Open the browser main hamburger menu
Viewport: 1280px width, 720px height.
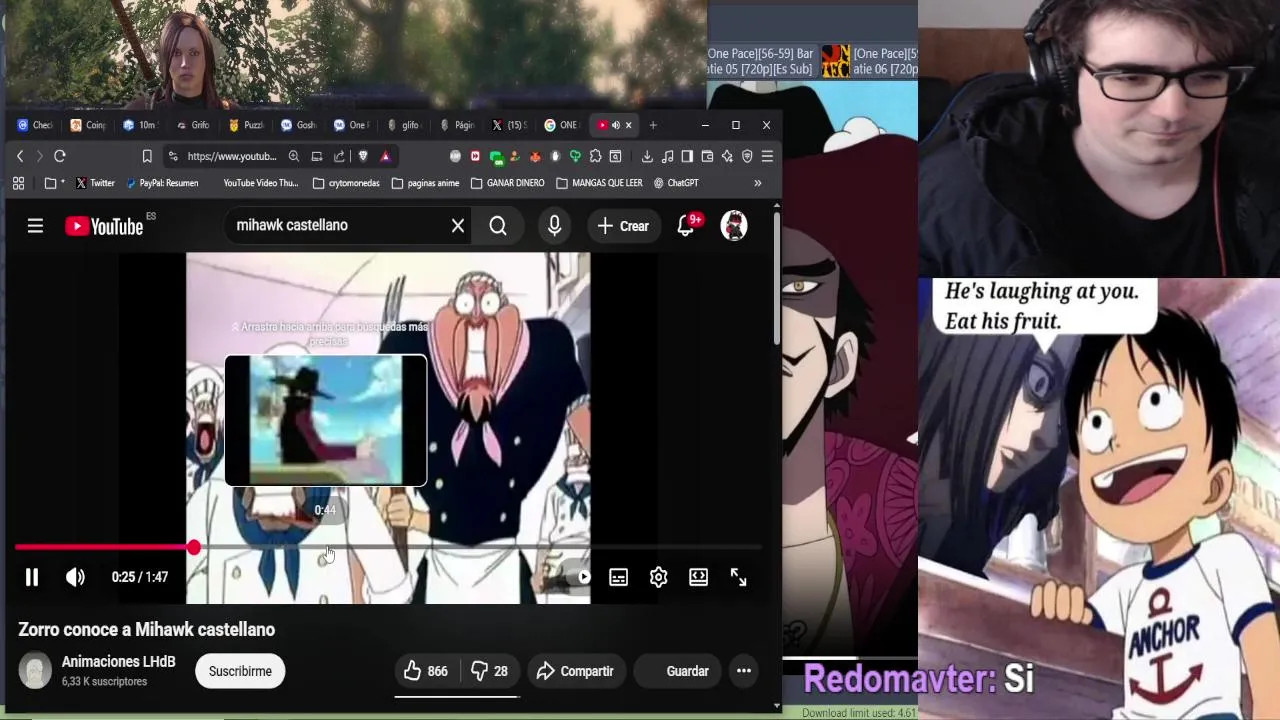(x=767, y=156)
